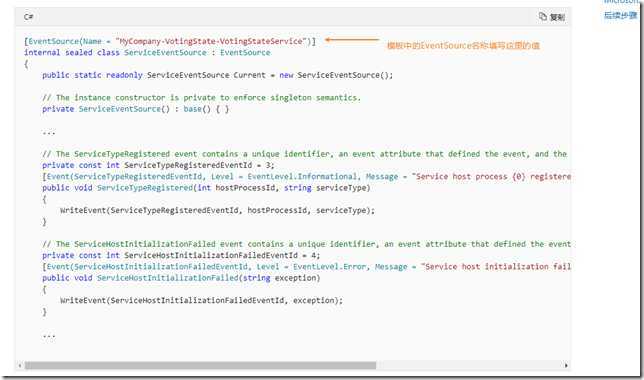
Task: Click the "MyCompany-VotingState-VotingStateService" string
Action: pos(211,41)
